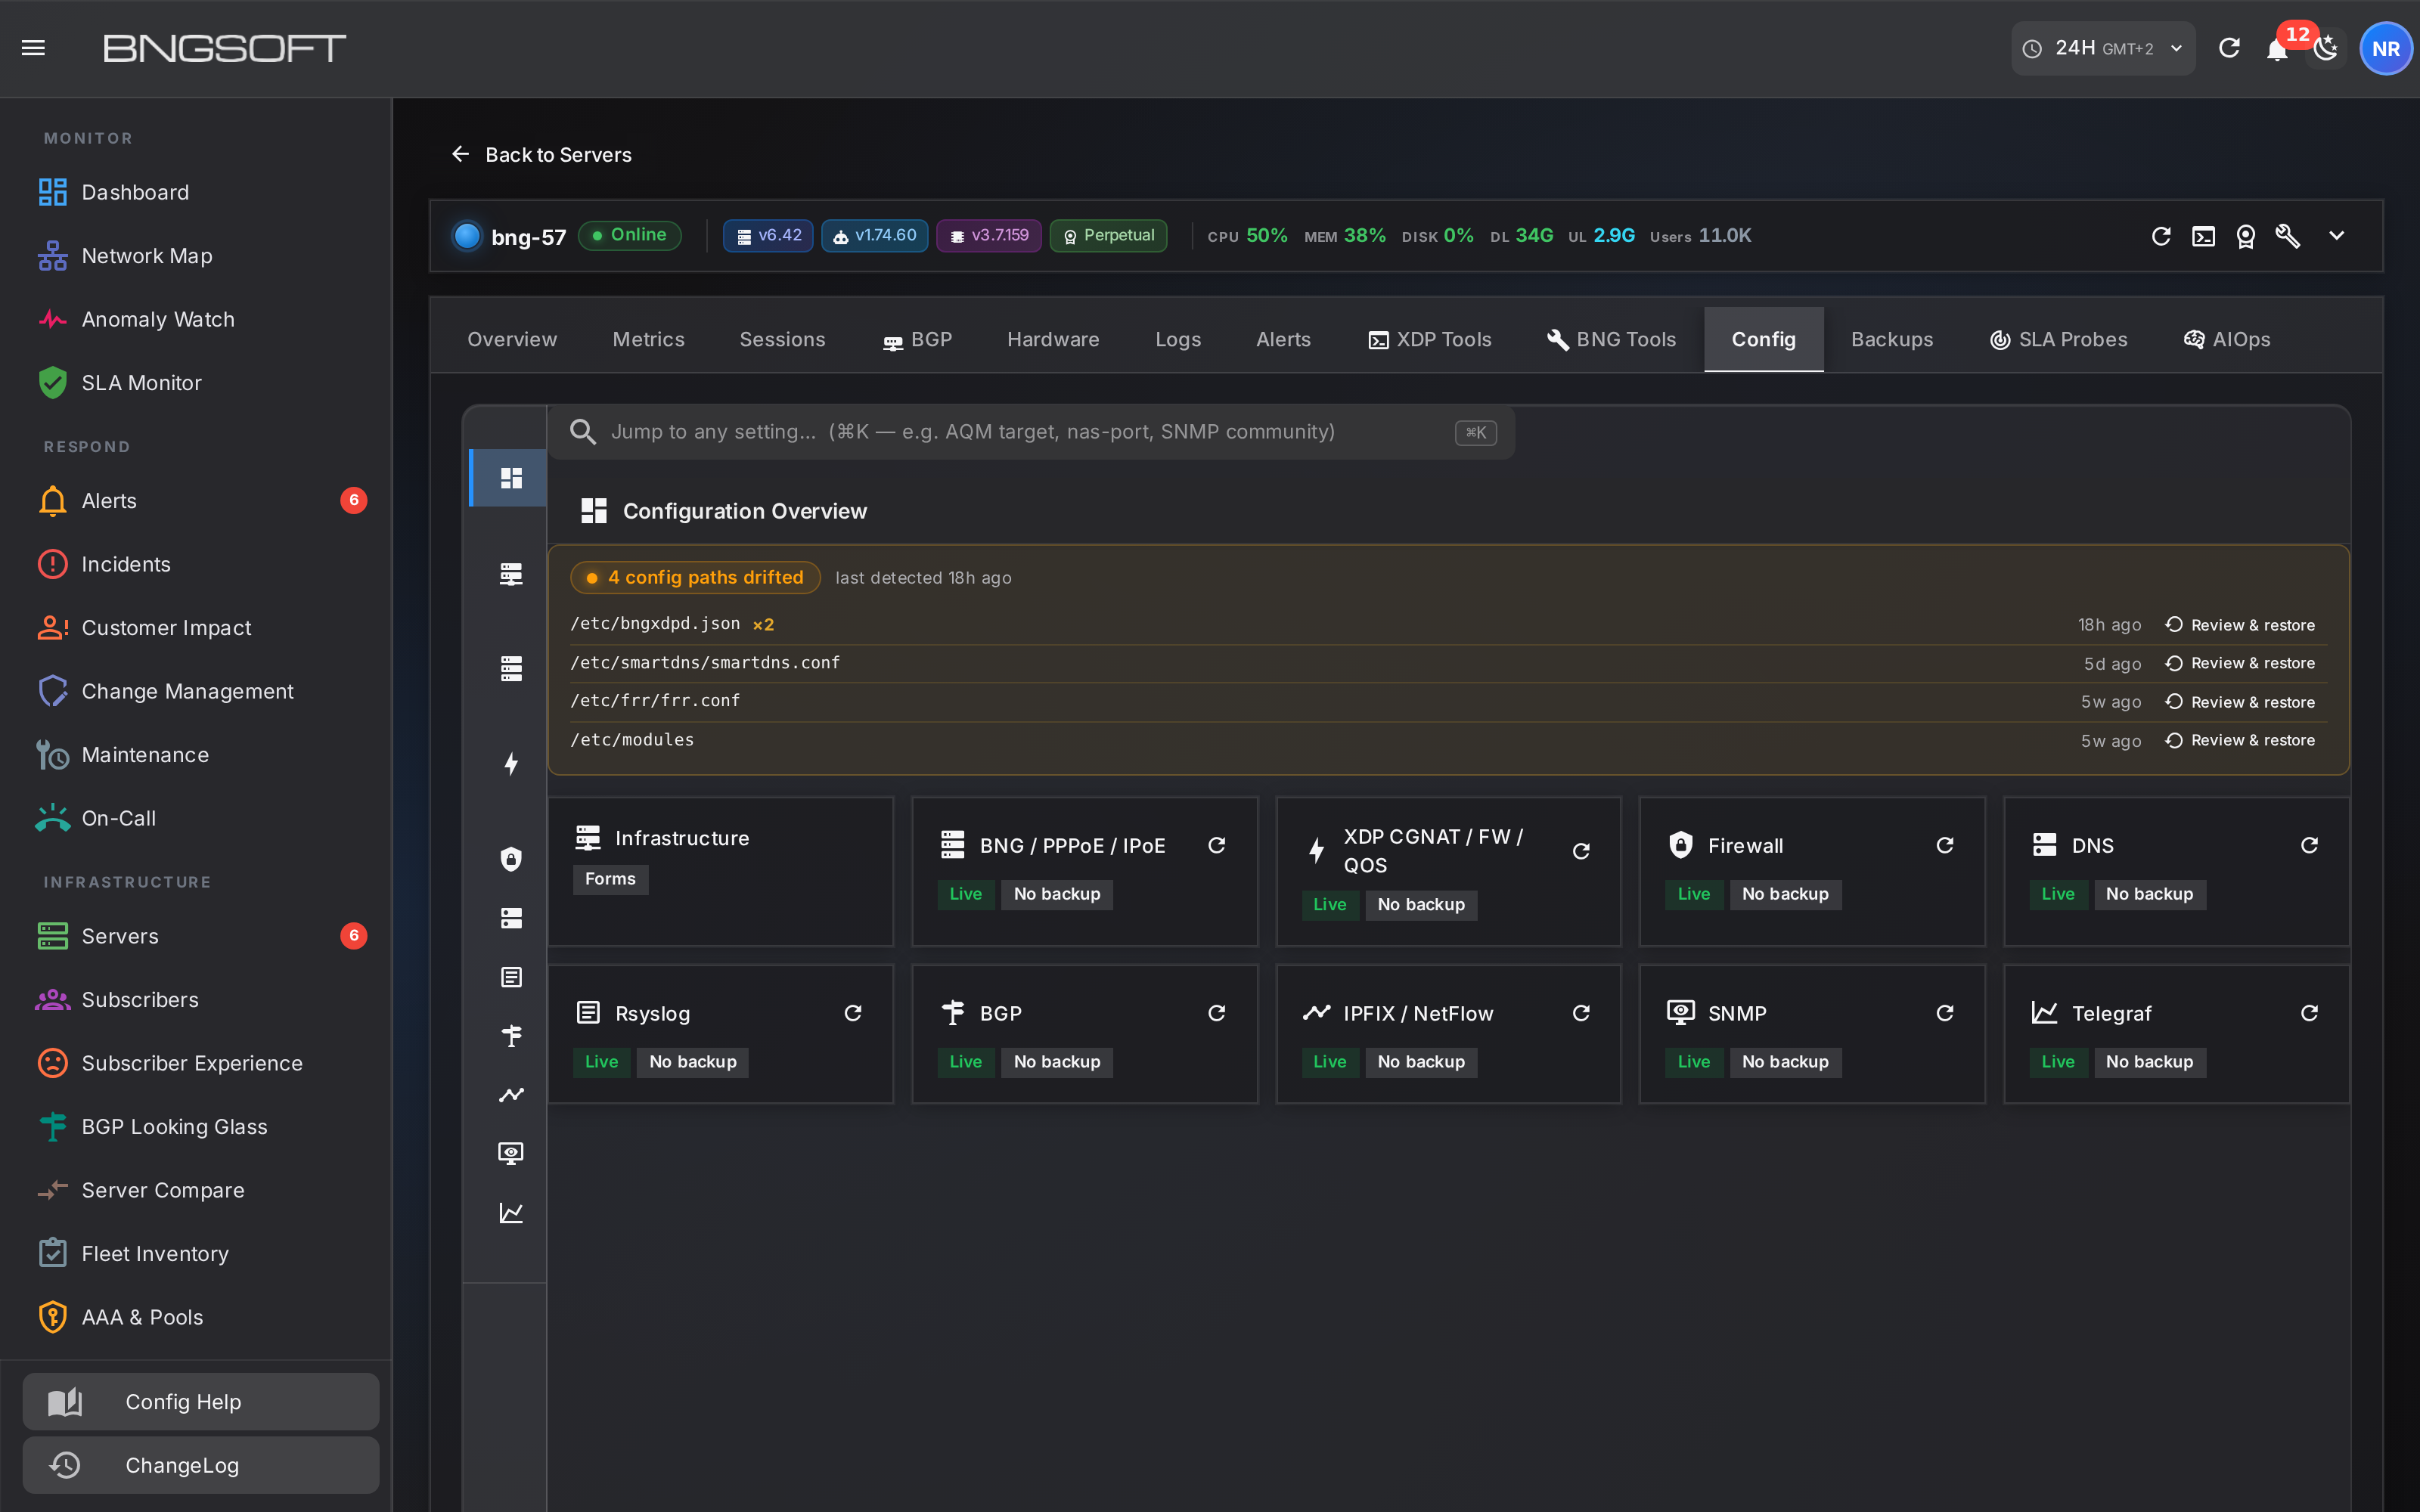Open BGP Looking Glass in sidebar
This screenshot has width=2420, height=1512.
pos(196,1127)
